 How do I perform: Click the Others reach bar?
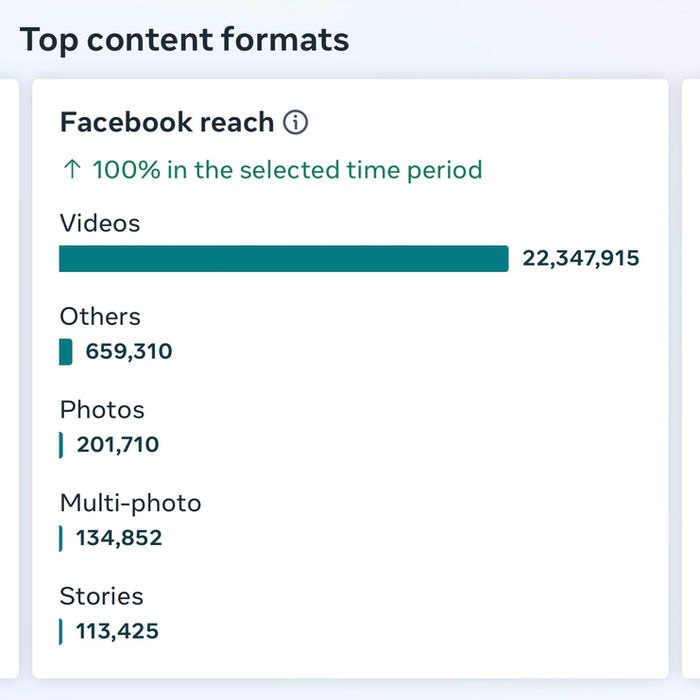tap(66, 352)
